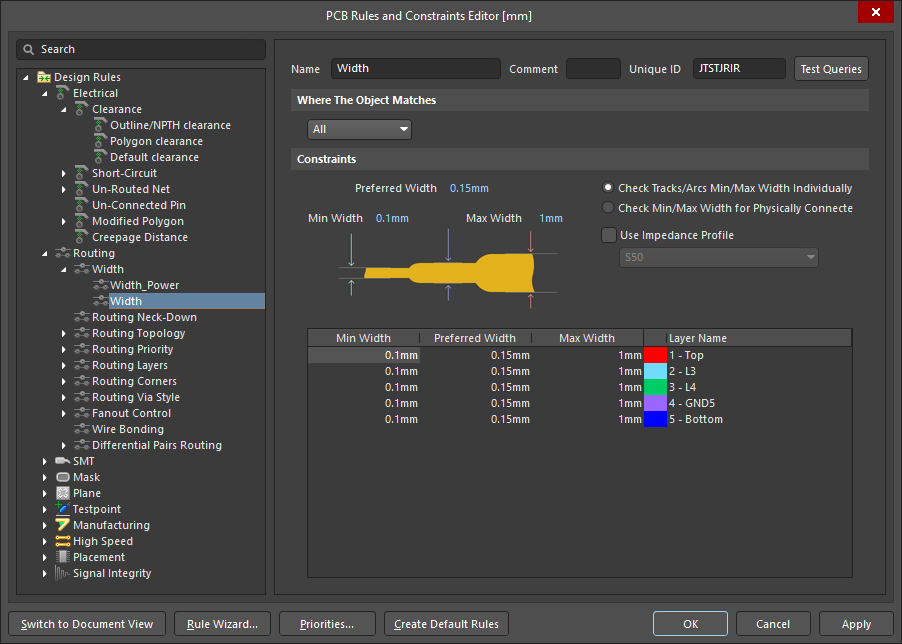Click the red Top layer color swatch
902x644 pixels.
pos(655,355)
